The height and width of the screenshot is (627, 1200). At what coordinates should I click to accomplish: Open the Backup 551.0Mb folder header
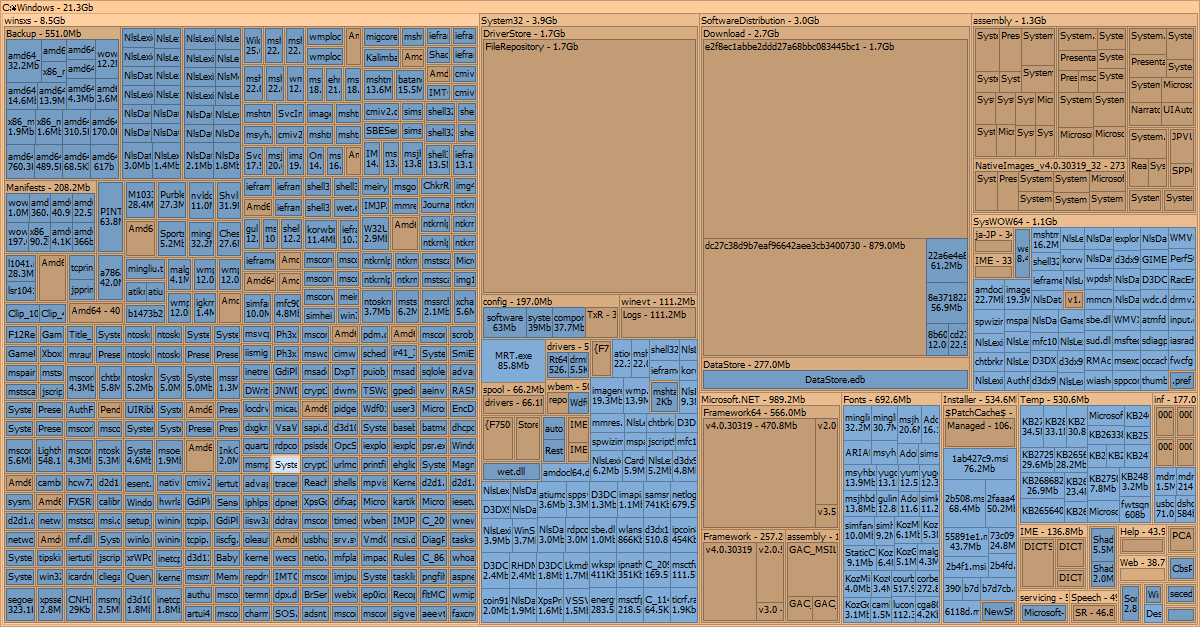coord(44,33)
